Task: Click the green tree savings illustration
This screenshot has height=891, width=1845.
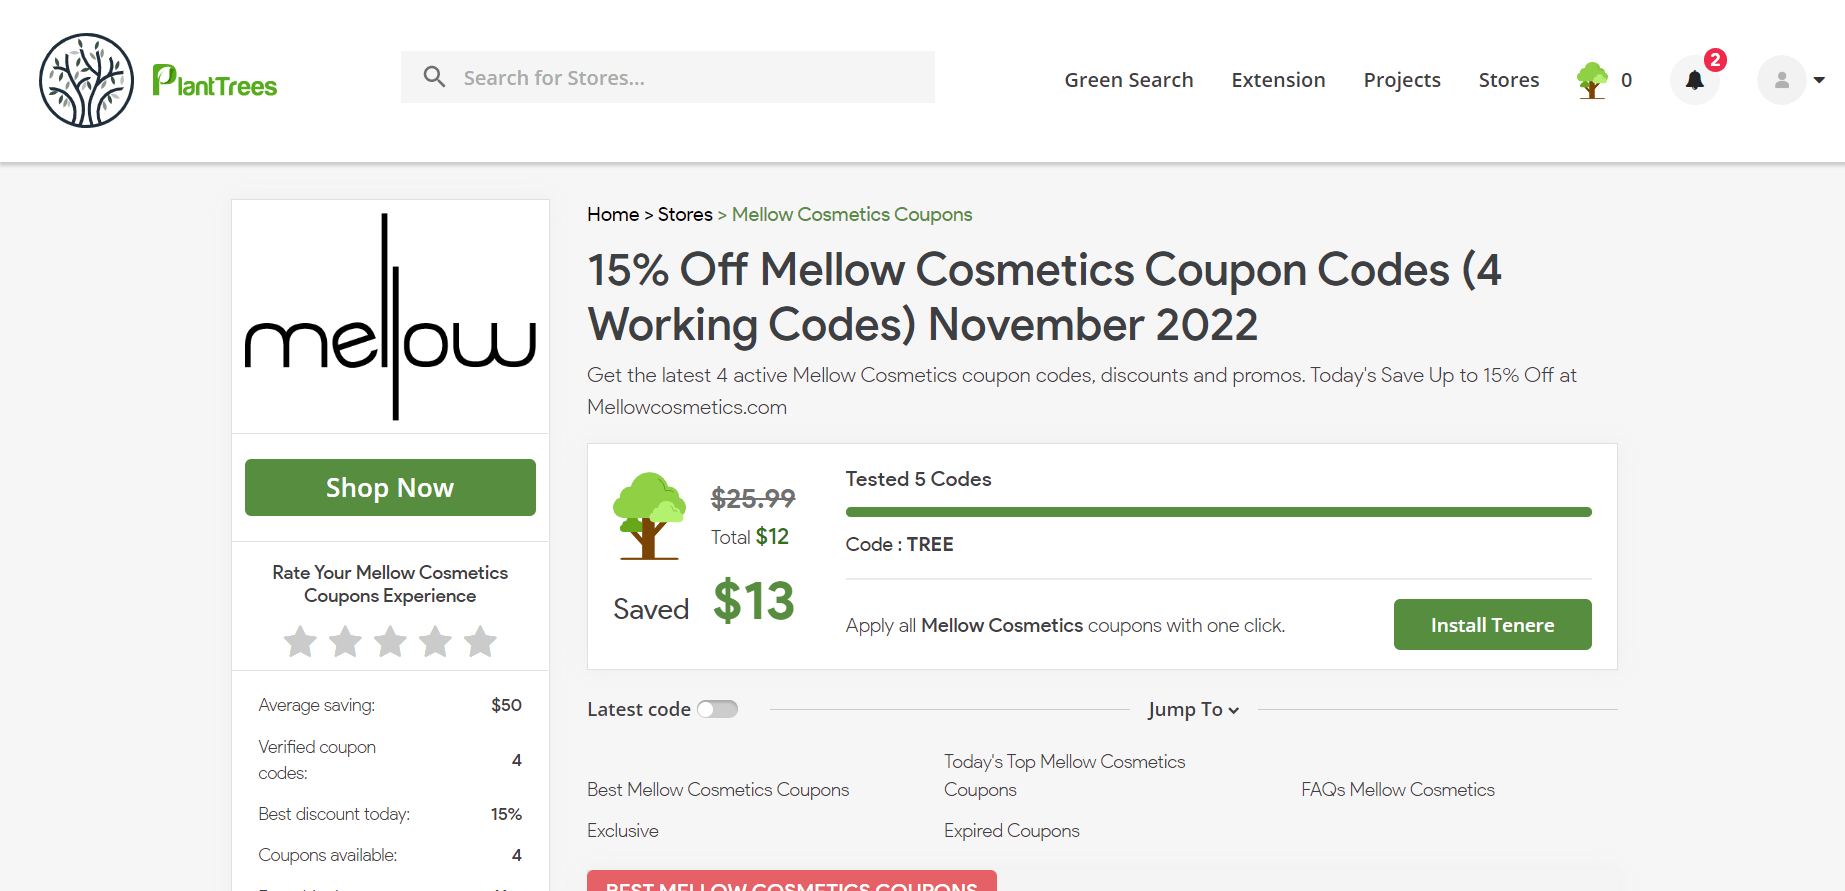Action: coord(649,515)
